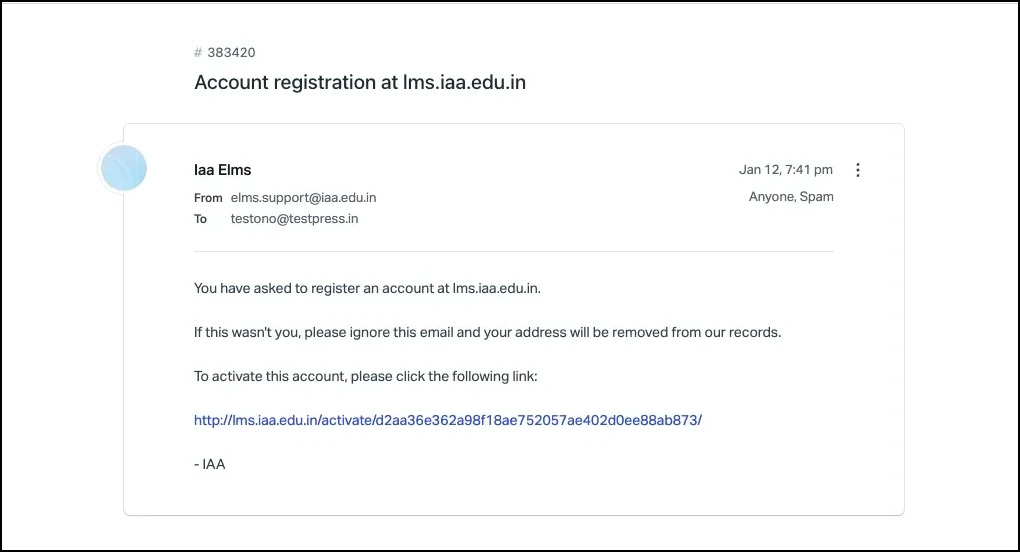Click the sender address elms.support@iaa.edu.in

tap(303, 198)
